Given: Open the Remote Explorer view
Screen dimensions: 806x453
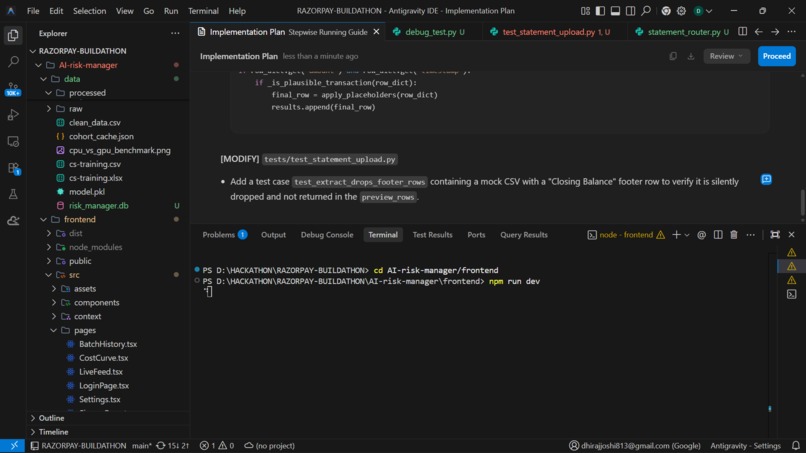Looking at the screenshot, I should [x=13, y=141].
